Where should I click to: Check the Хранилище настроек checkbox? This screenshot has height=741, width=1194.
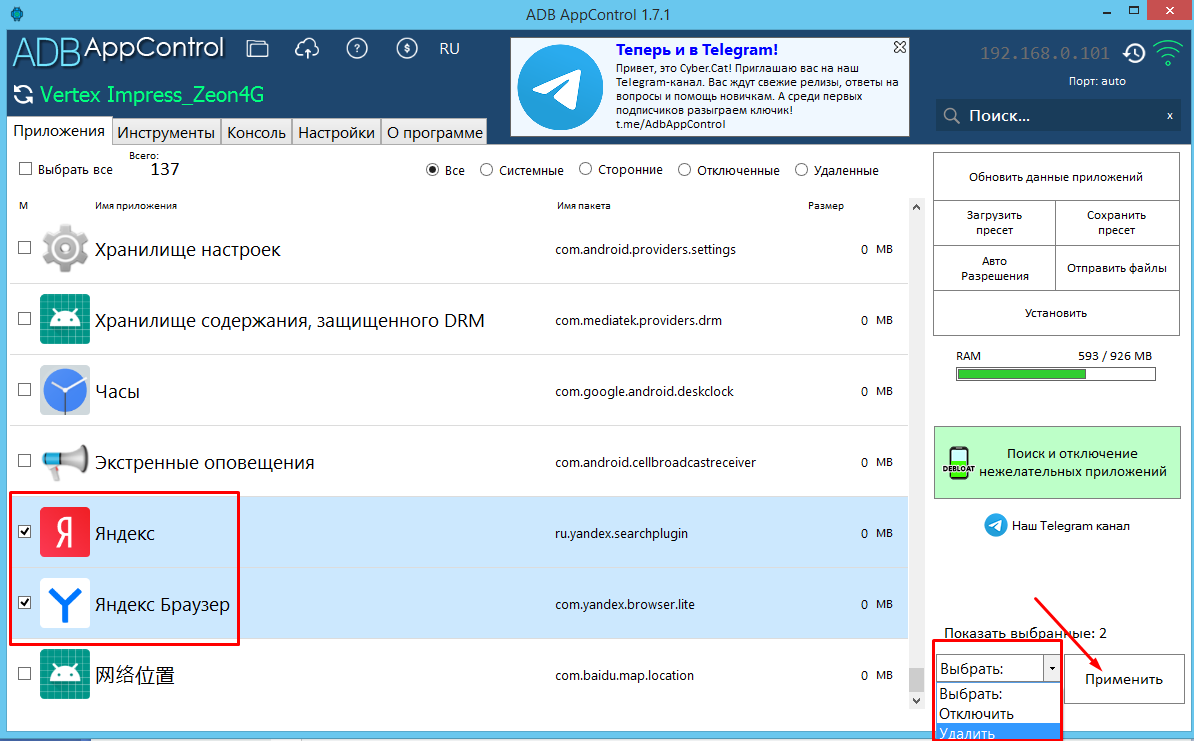coord(24,248)
